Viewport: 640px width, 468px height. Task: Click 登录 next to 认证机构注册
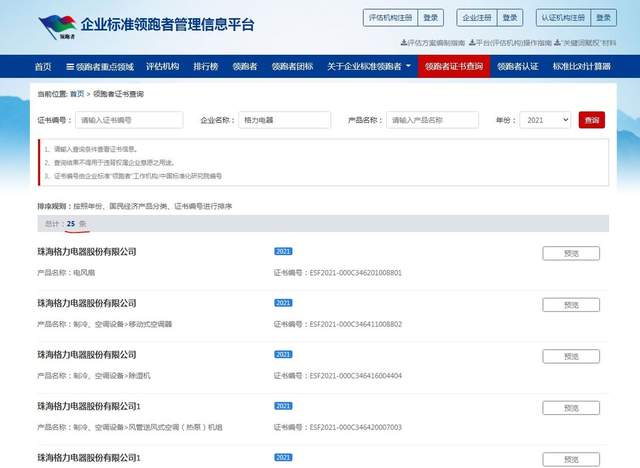point(603,18)
